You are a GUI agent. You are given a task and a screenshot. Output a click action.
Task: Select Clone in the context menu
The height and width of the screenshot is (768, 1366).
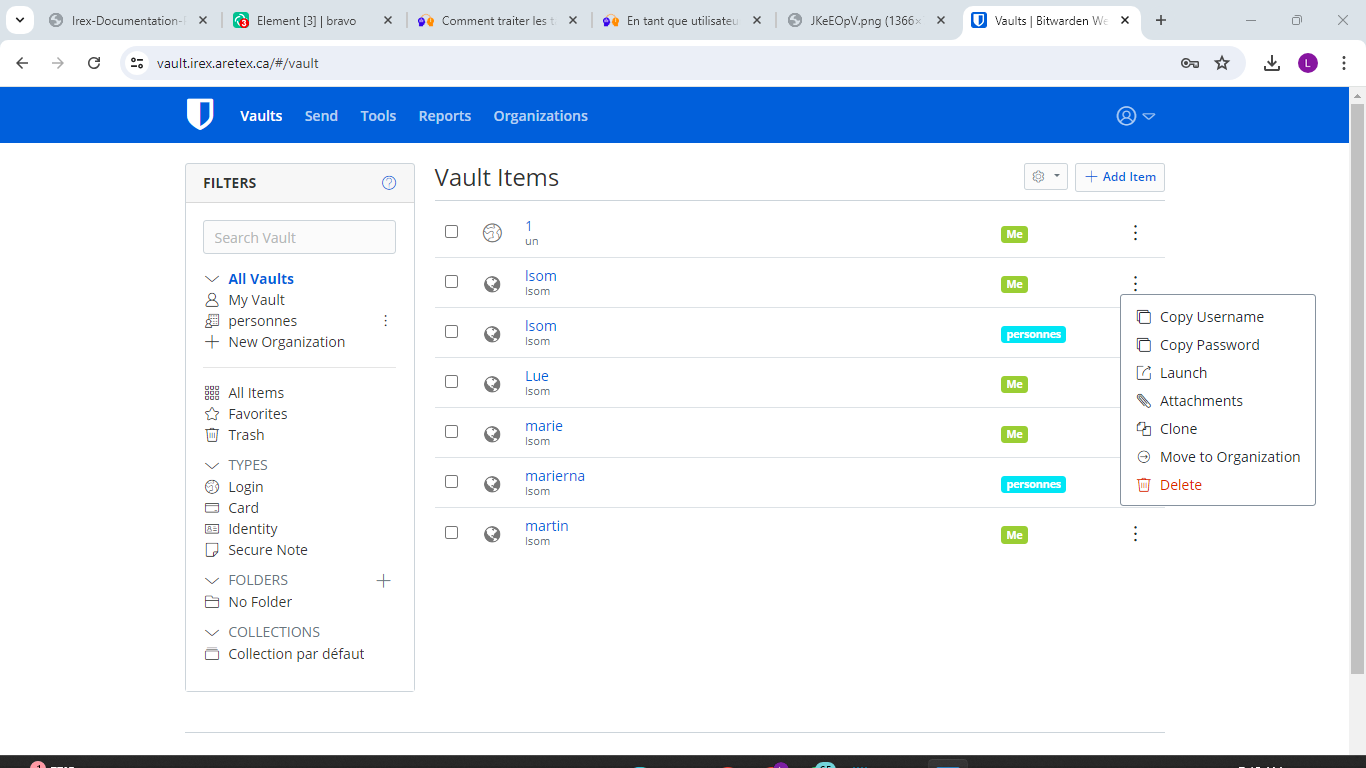(x=1217, y=429)
